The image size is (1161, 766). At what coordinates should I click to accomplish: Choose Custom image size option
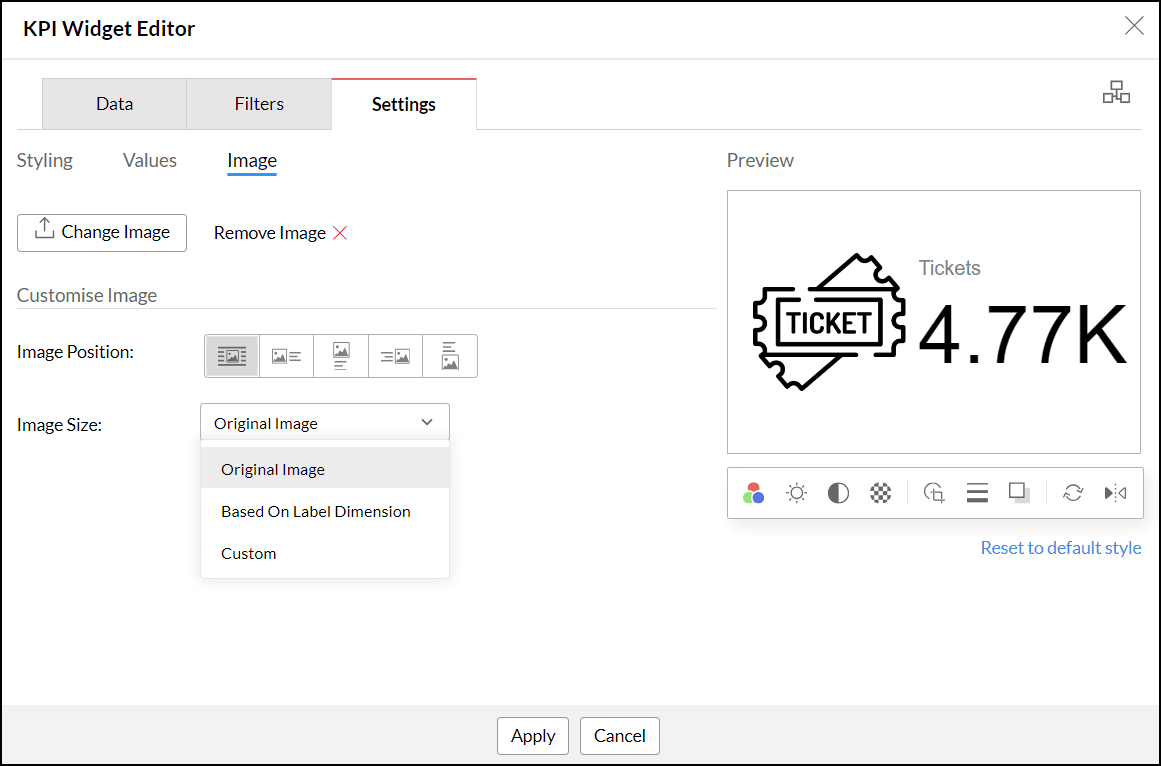point(249,553)
